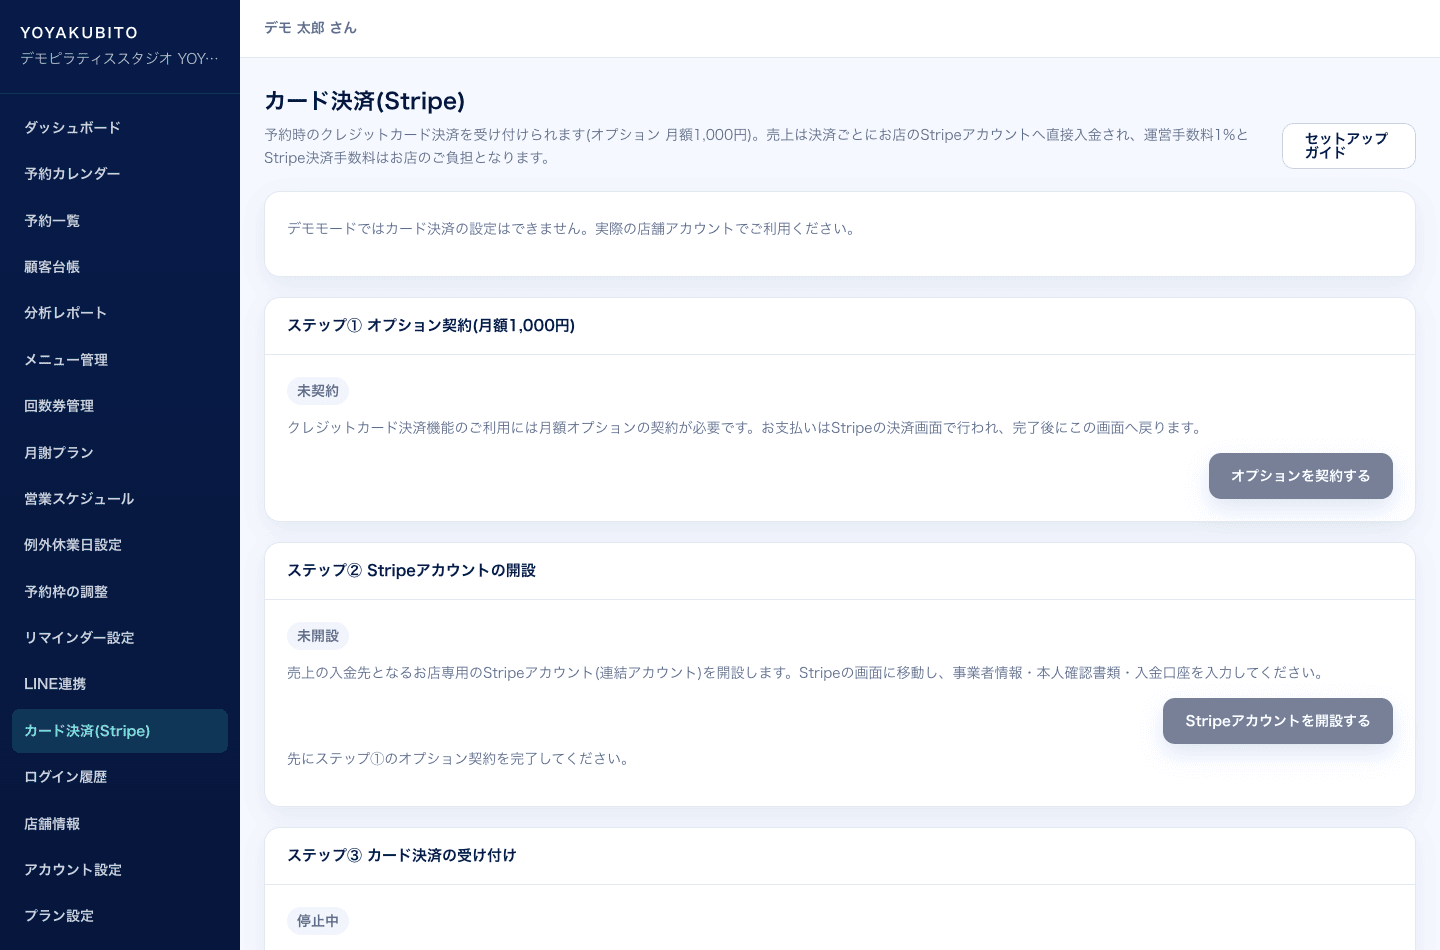Go to 営業スケジュール

[120, 499]
